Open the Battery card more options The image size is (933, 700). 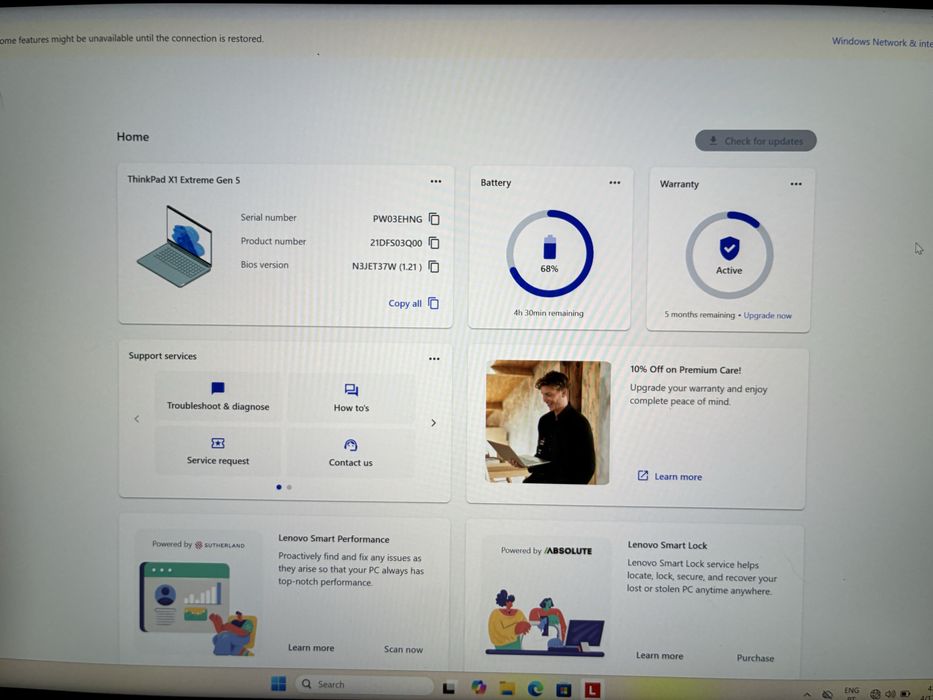(615, 183)
